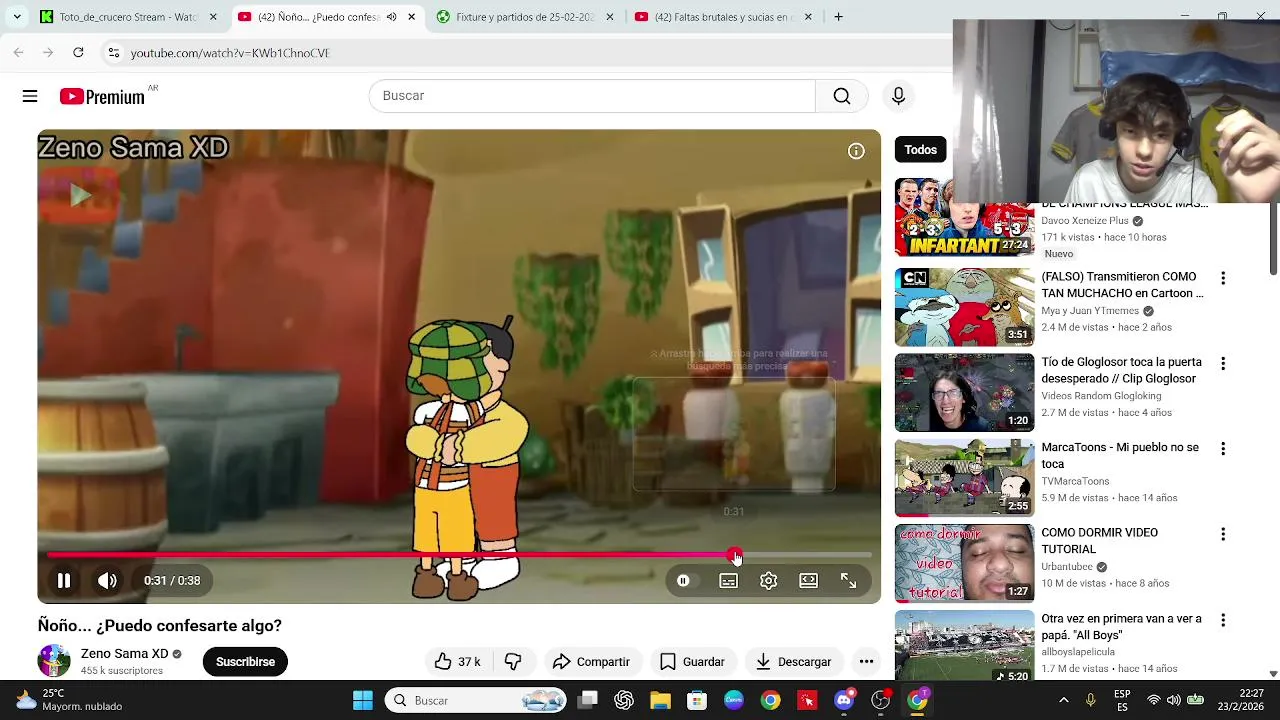The height and width of the screenshot is (720, 1280).
Task: Play the Cartoon Network FALSO thumbnail
Action: 964,306
